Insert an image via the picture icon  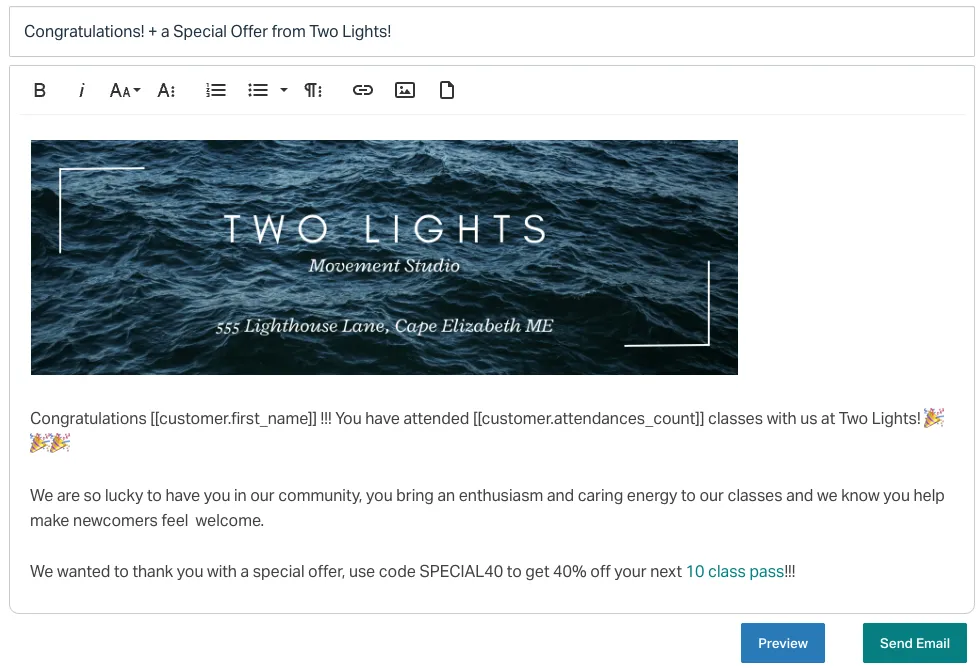click(404, 90)
